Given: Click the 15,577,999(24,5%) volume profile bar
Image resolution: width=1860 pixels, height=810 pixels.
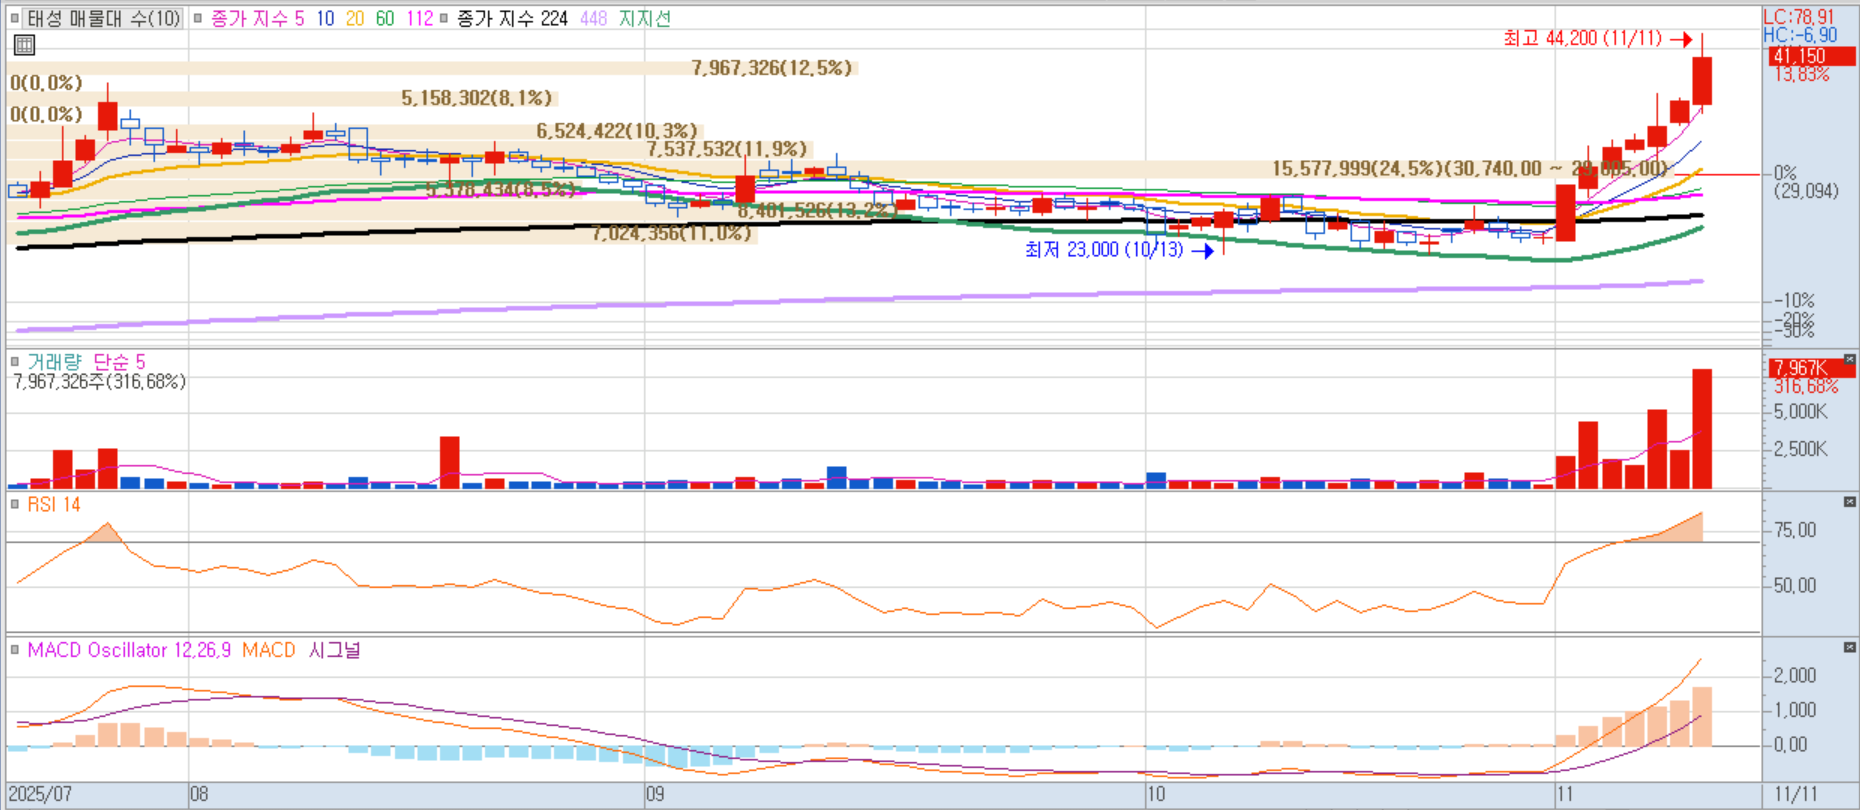Looking at the screenshot, I should 838,169.
